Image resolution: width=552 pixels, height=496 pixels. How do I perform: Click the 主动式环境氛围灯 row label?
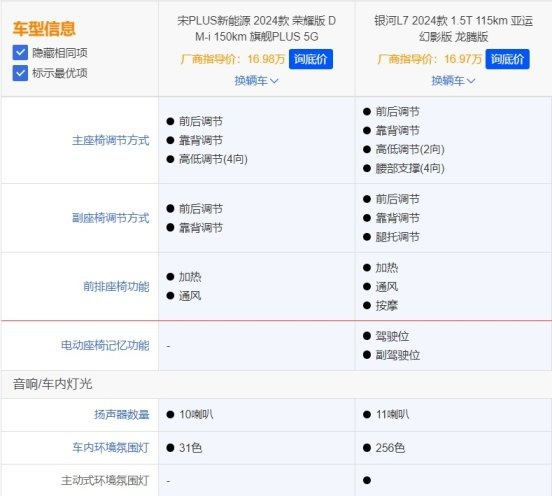click(x=105, y=481)
